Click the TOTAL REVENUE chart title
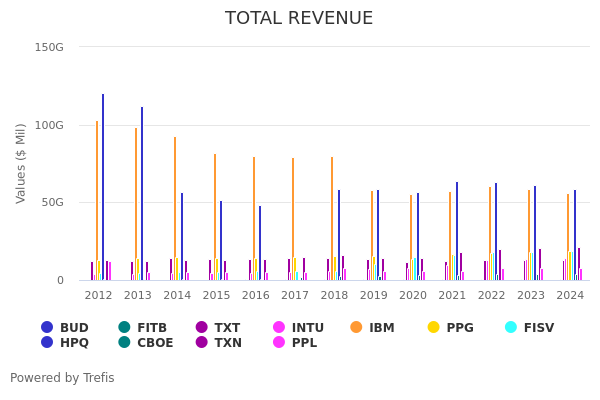Image resolution: width=600 pixels, height=400 pixels. pyautogui.click(x=299, y=19)
